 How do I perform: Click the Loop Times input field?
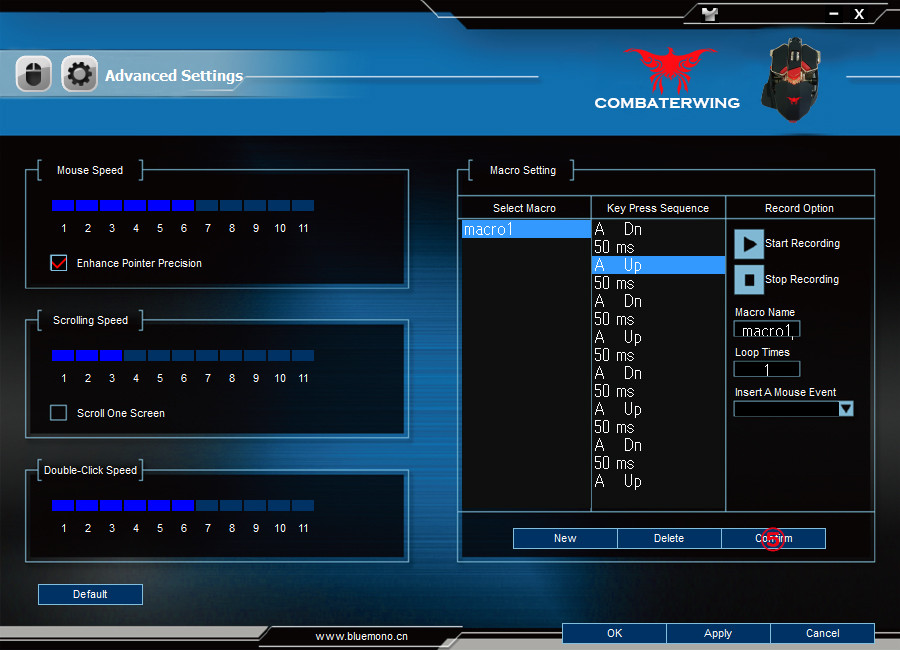click(767, 369)
